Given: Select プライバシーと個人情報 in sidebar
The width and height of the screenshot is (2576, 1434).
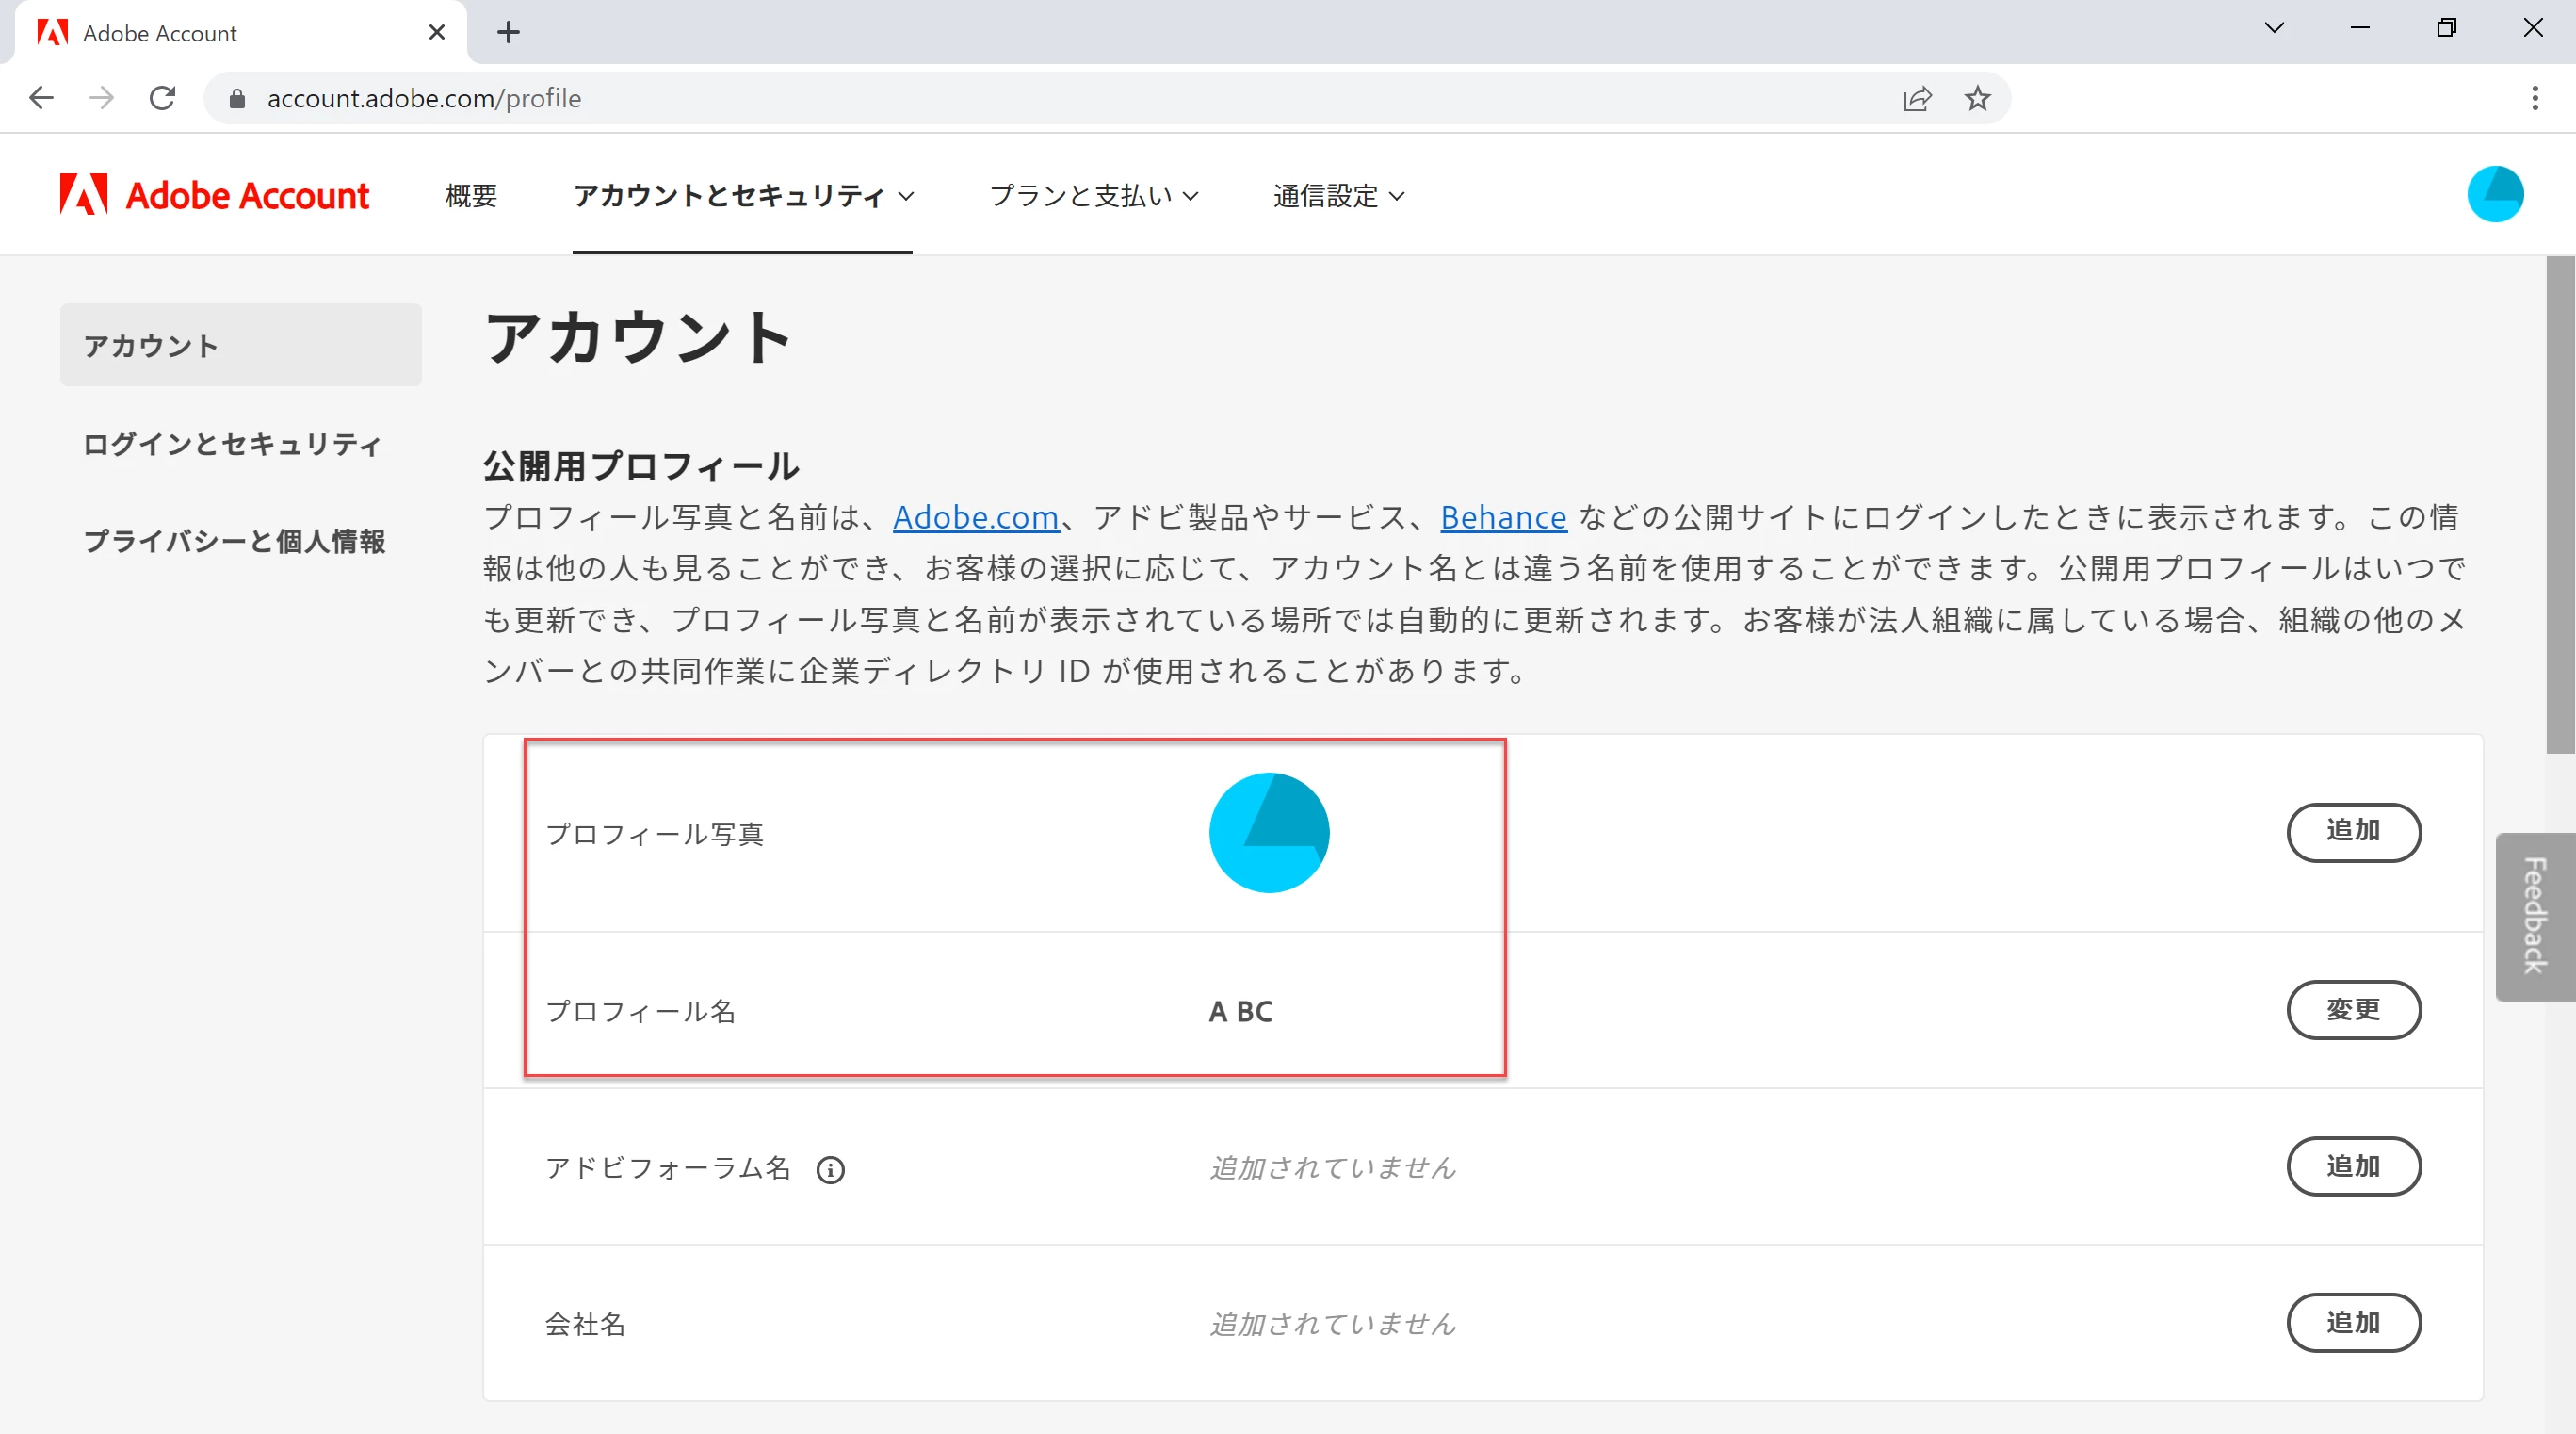Looking at the screenshot, I should pos(234,541).
